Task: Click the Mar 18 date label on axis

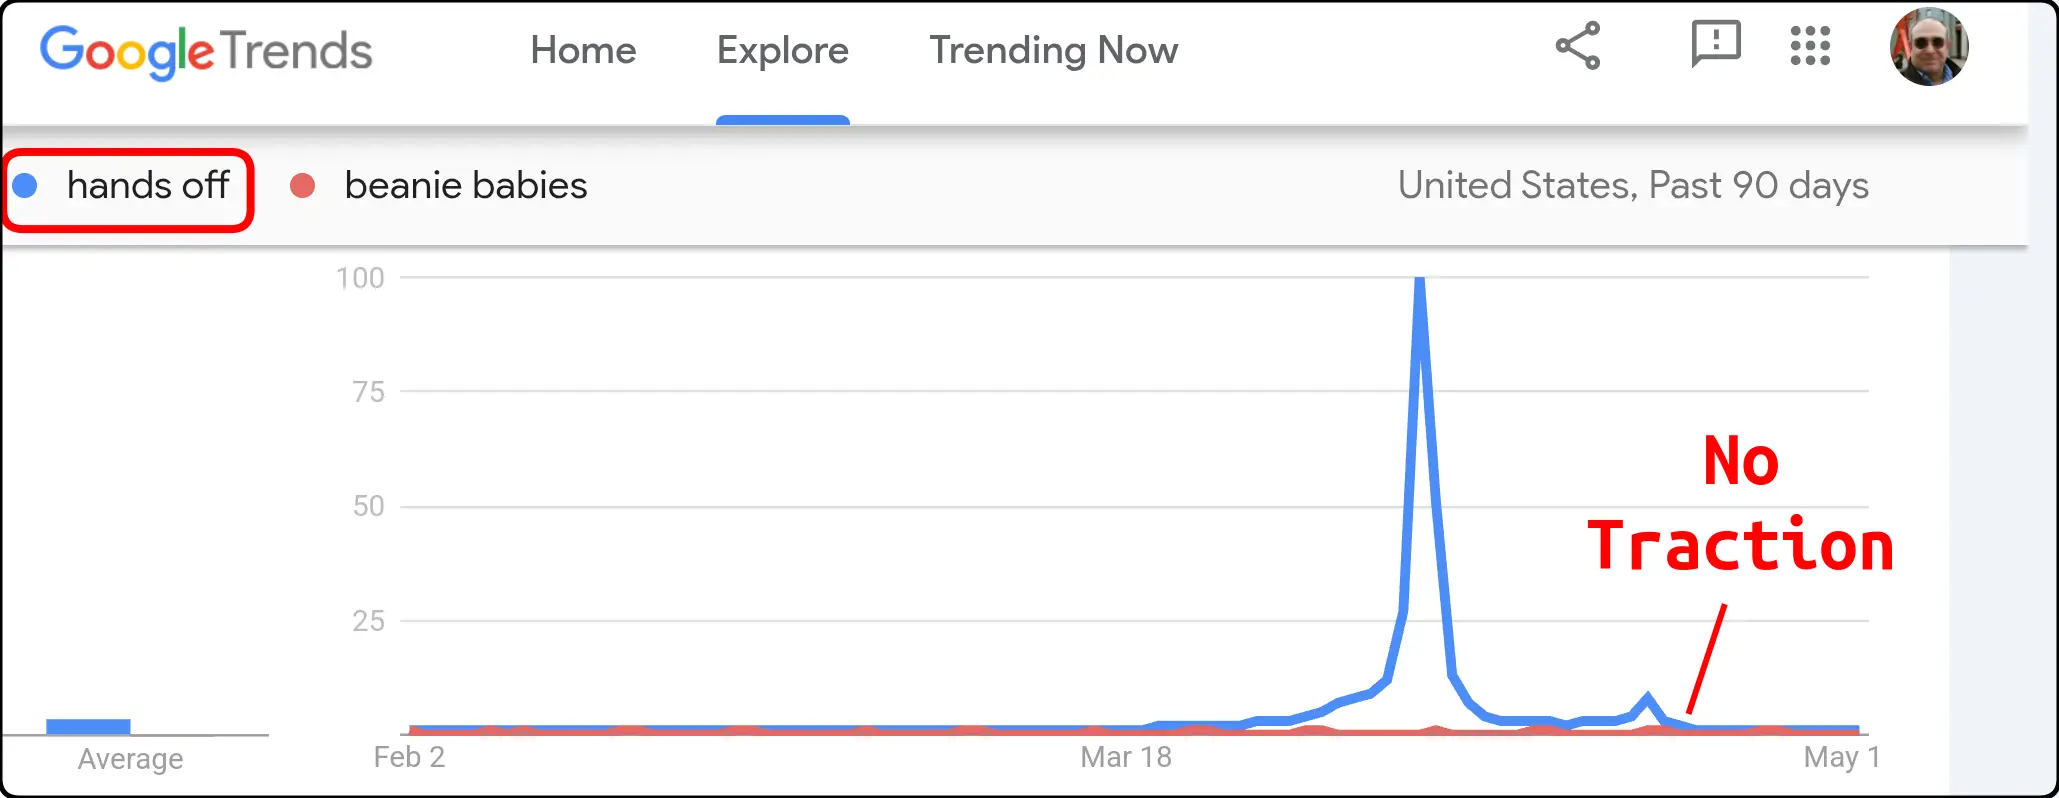Action: coord(1126,757)
